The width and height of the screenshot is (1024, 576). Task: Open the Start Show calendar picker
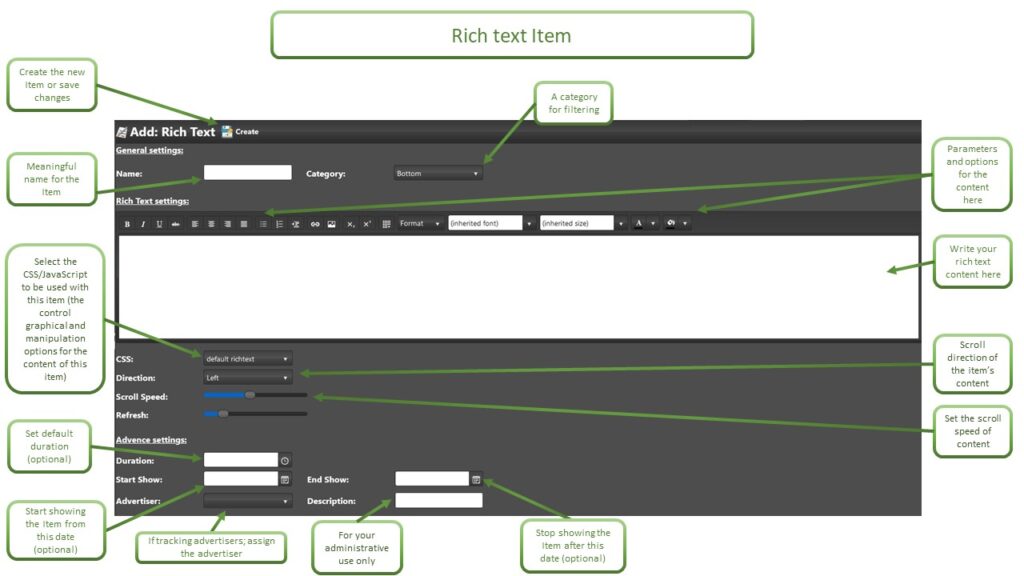pyautogui.click(x=285, y=479)
